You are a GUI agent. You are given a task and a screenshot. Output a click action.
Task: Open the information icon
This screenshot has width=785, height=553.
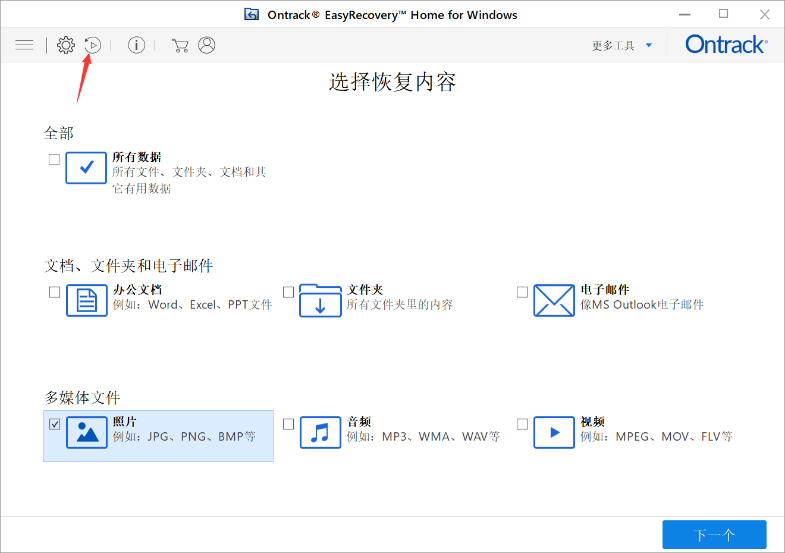click(x=136, y=45)
